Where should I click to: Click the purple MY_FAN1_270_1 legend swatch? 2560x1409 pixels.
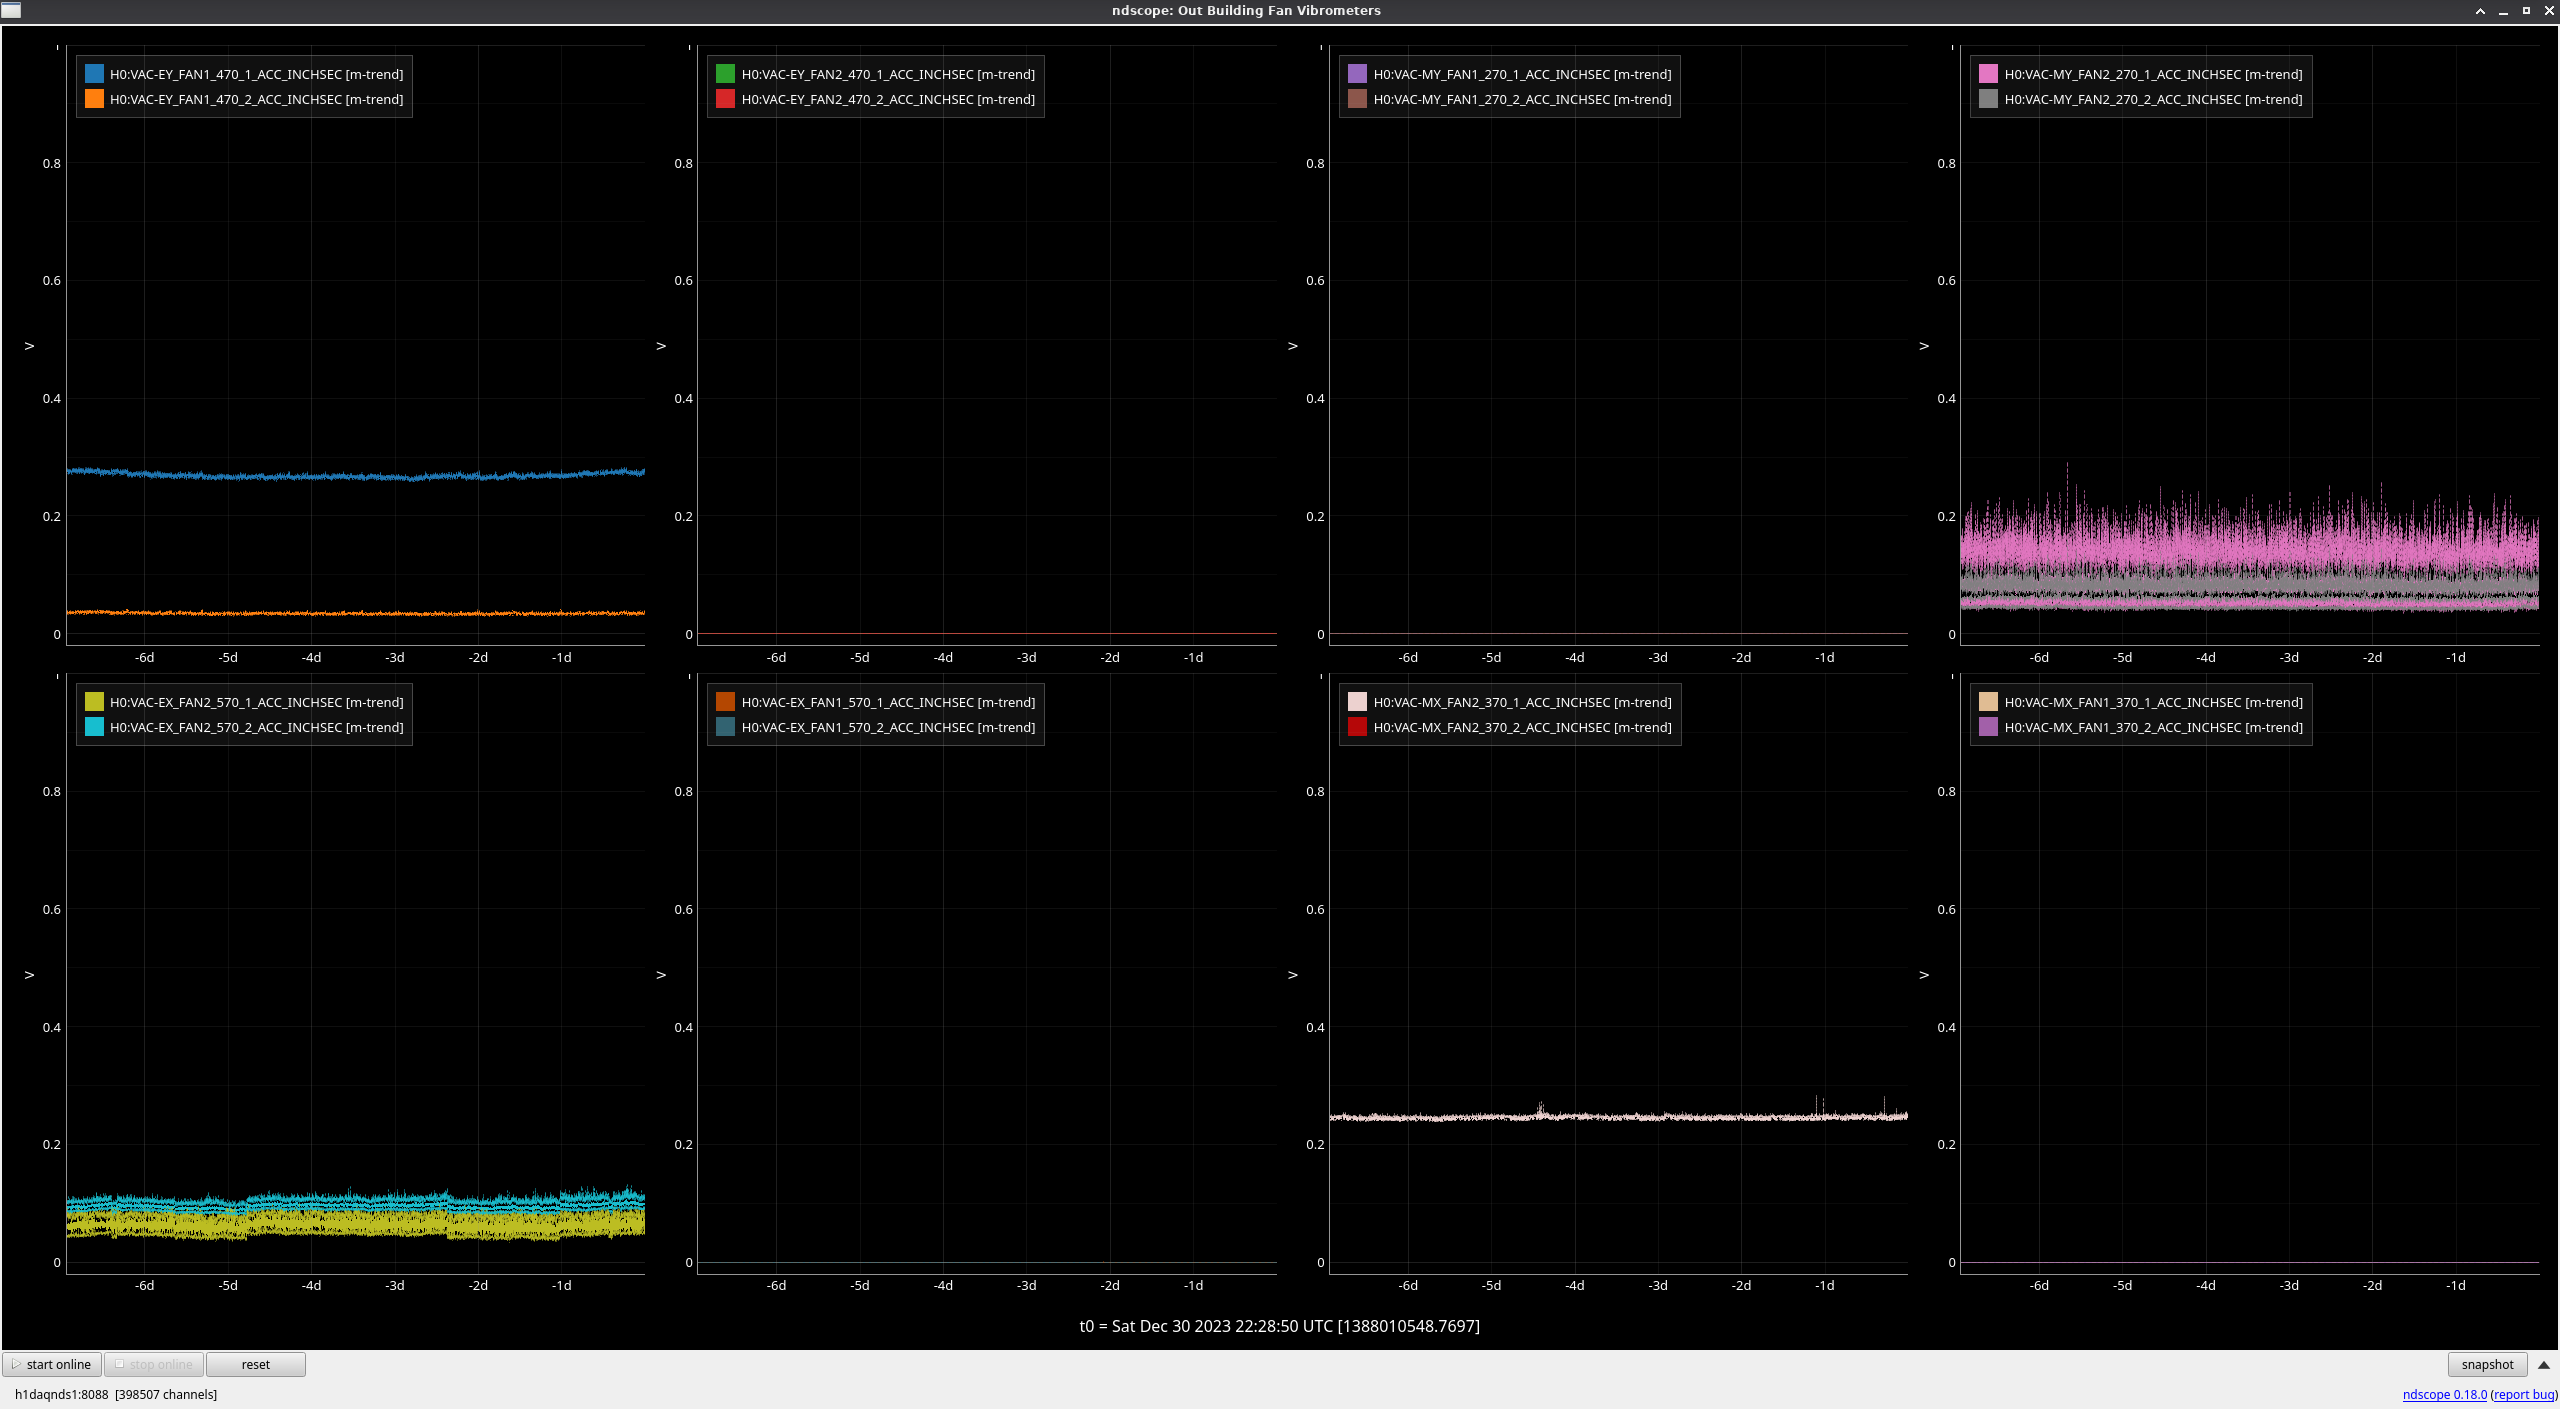[1357, 74]
